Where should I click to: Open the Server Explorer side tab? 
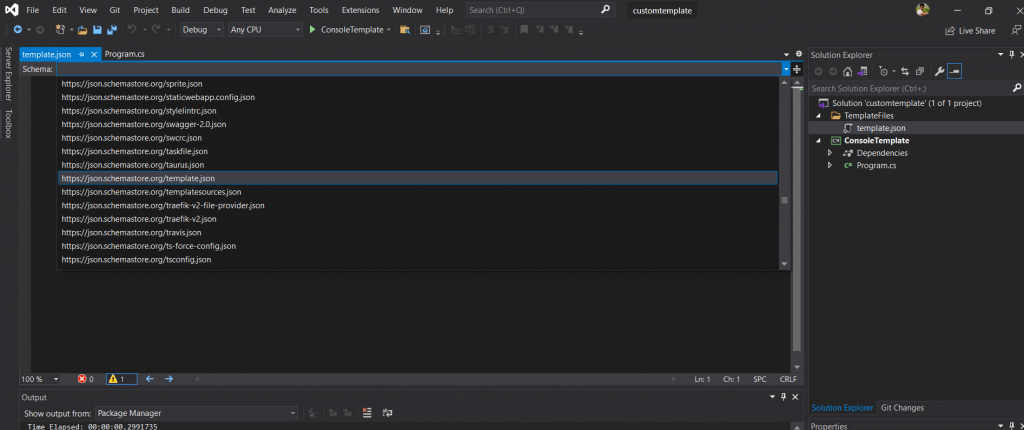click(8, 74)
